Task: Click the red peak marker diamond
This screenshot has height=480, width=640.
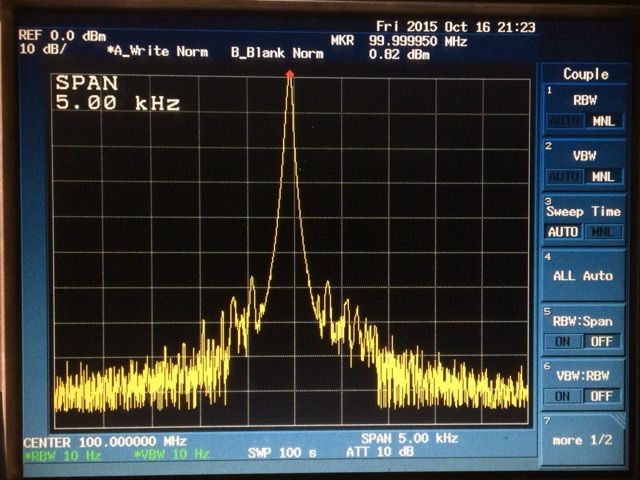Action: pos(290,74)
